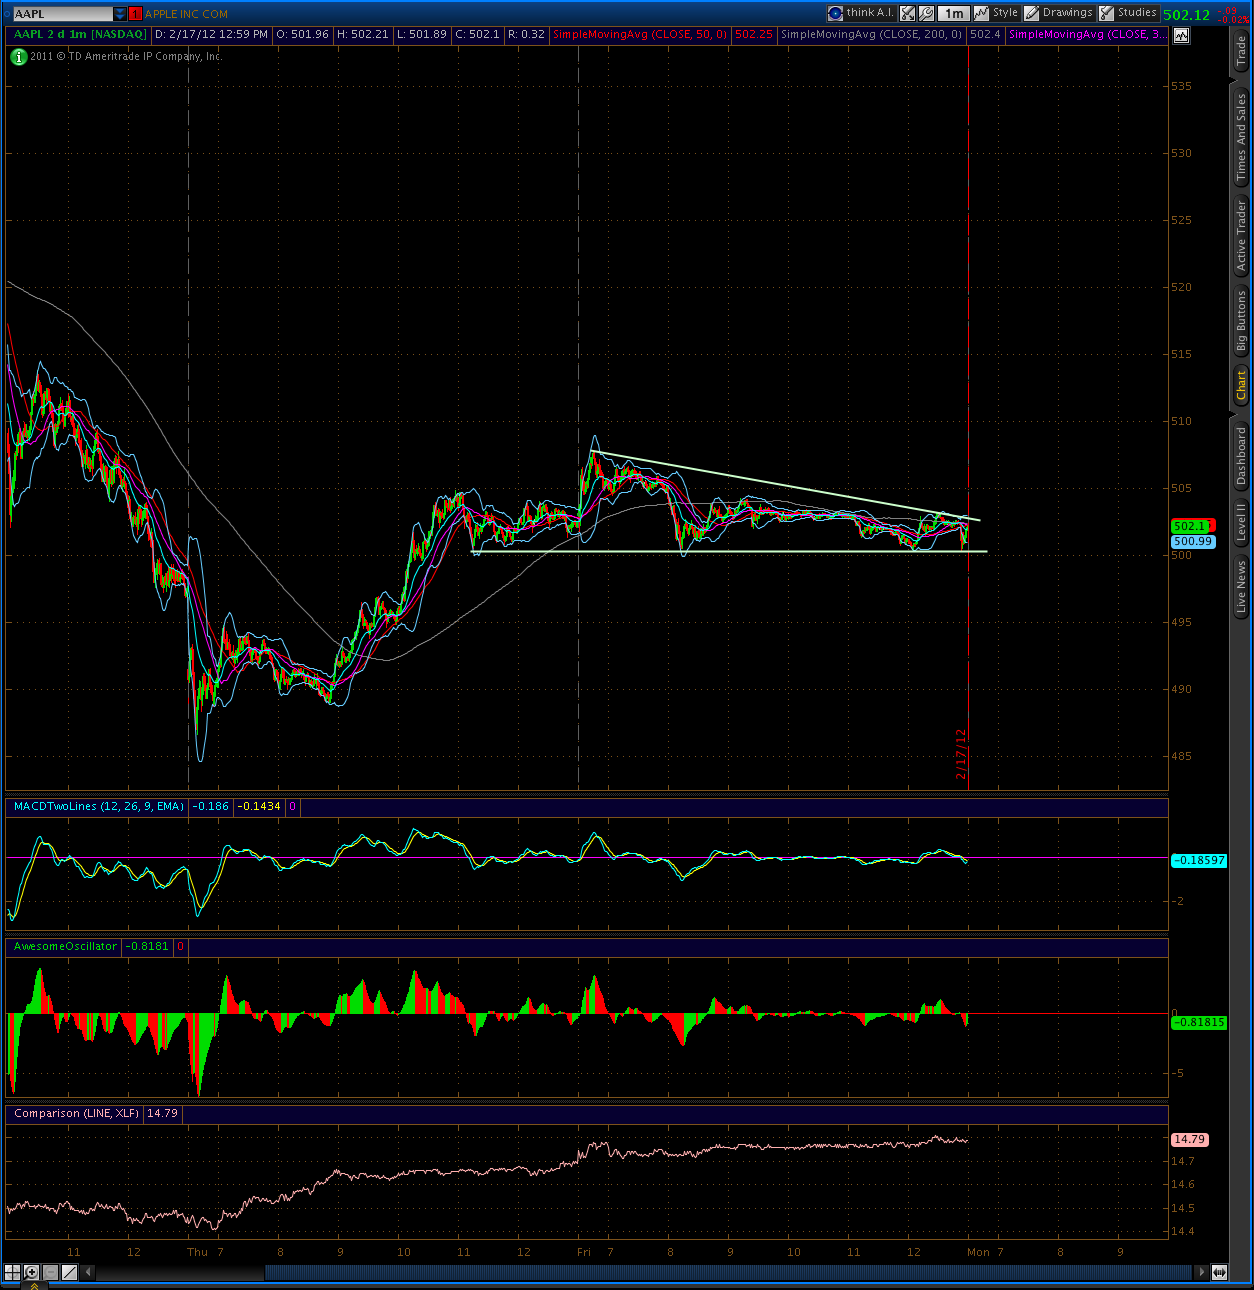Open the Studies menu
The image size is (1254, 1290).
1128,13
